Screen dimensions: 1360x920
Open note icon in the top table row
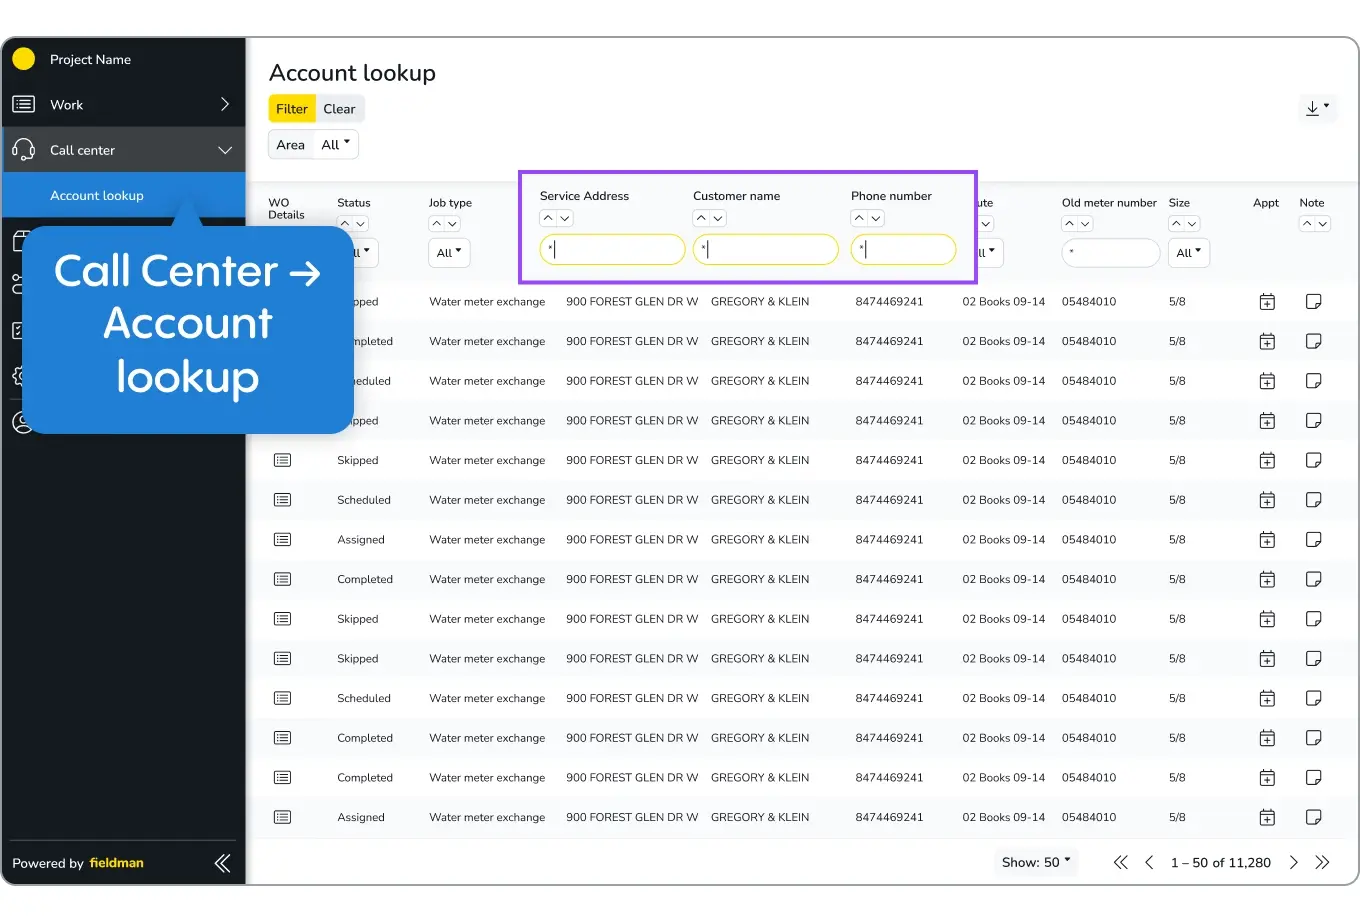point(1314,302)
